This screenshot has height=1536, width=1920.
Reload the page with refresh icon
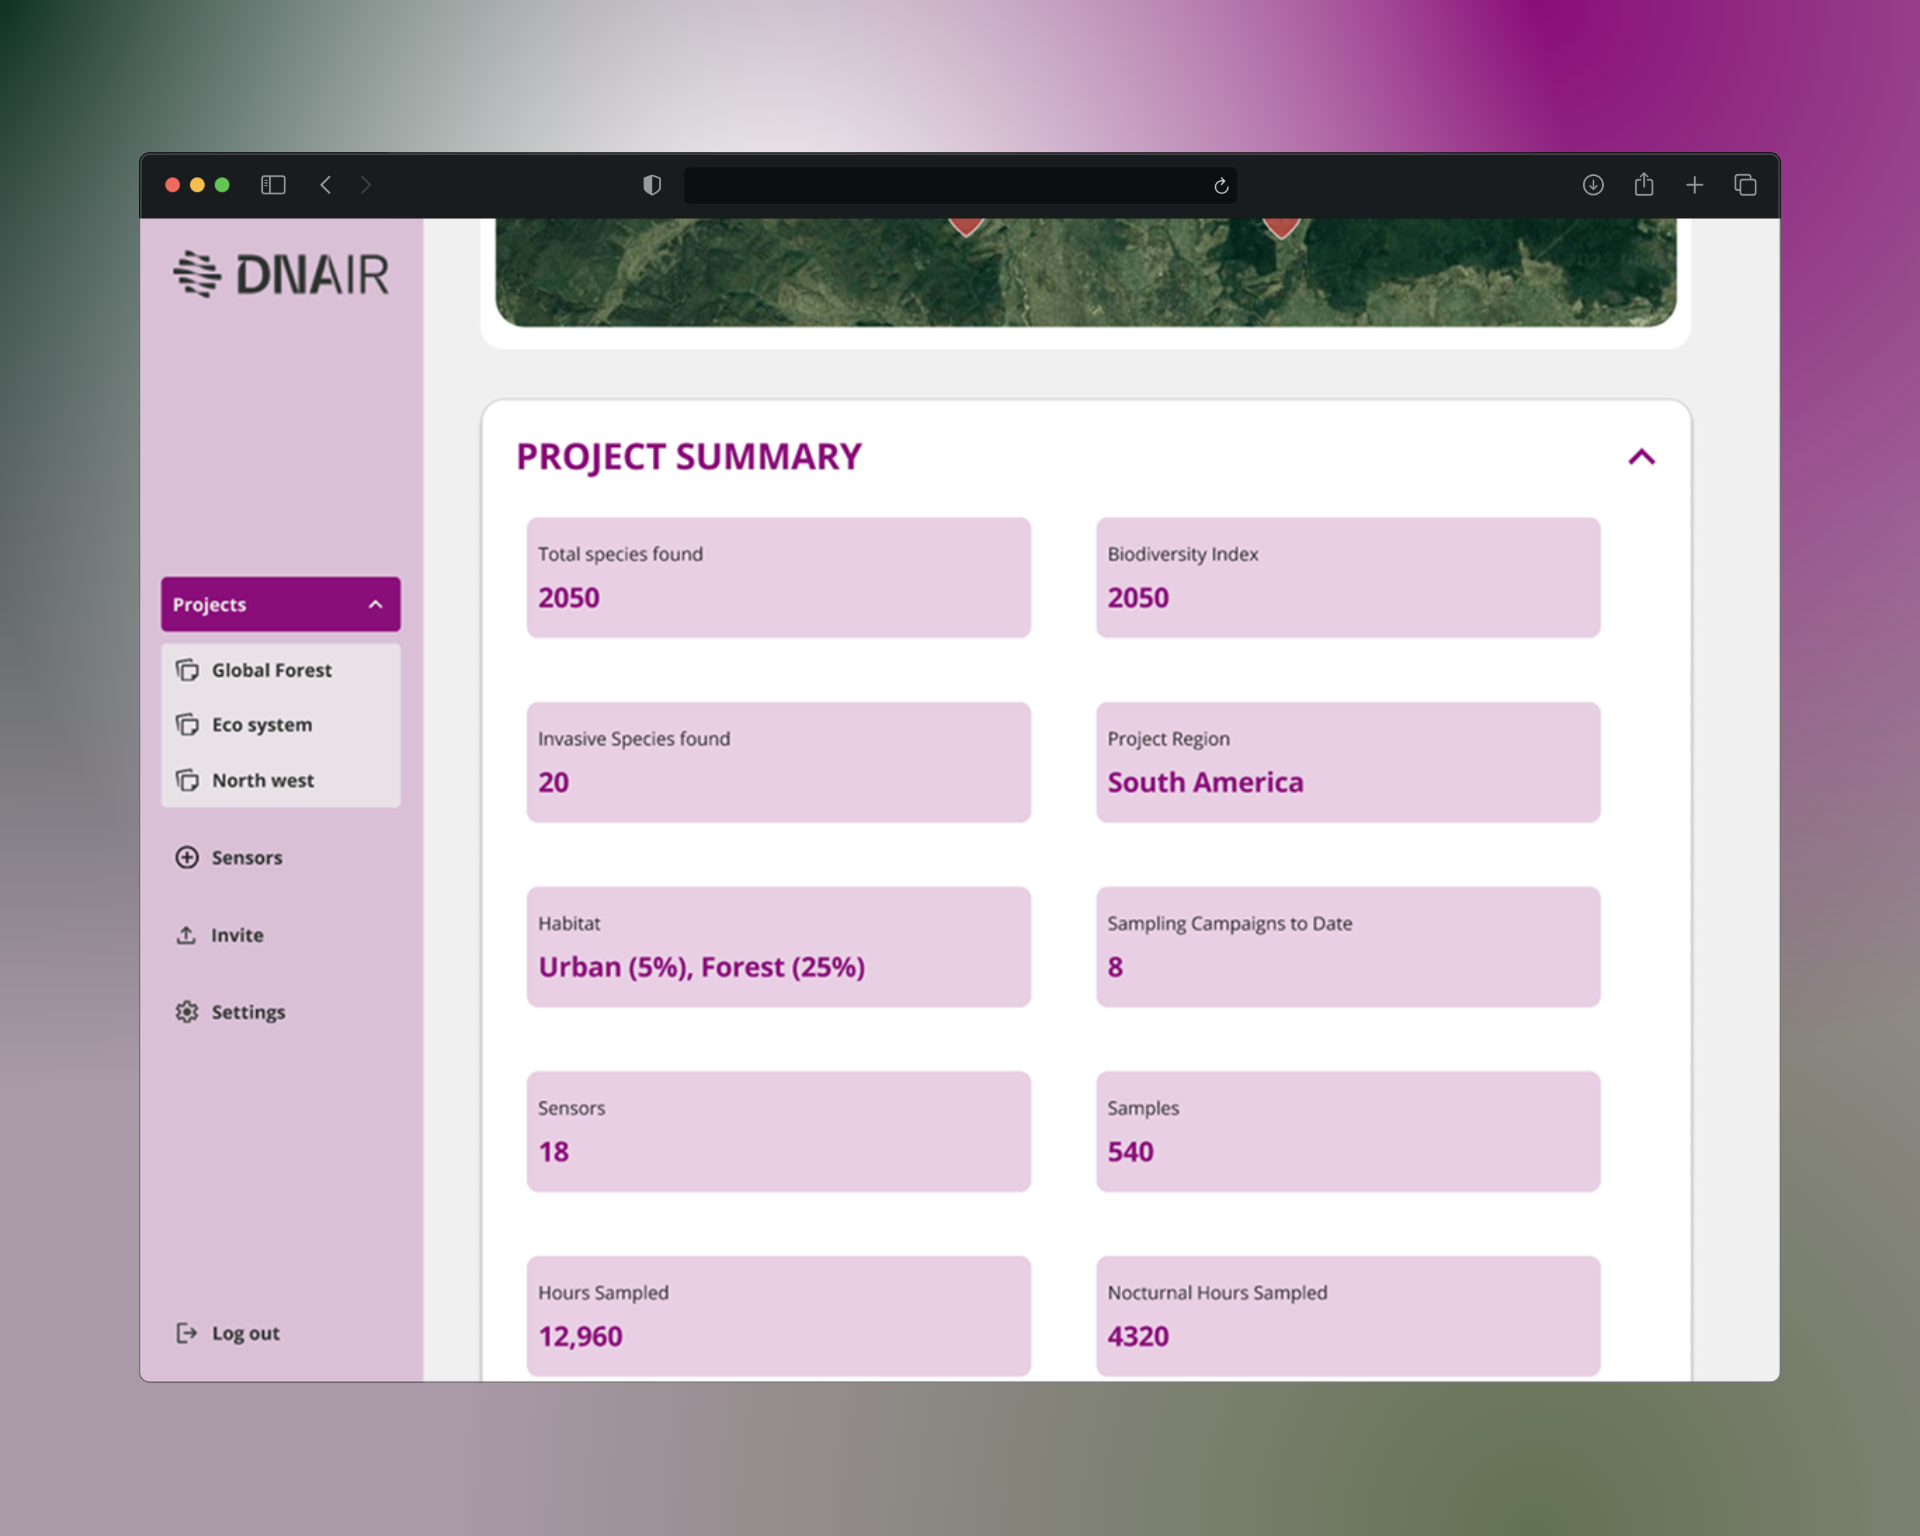(1221, 186)
